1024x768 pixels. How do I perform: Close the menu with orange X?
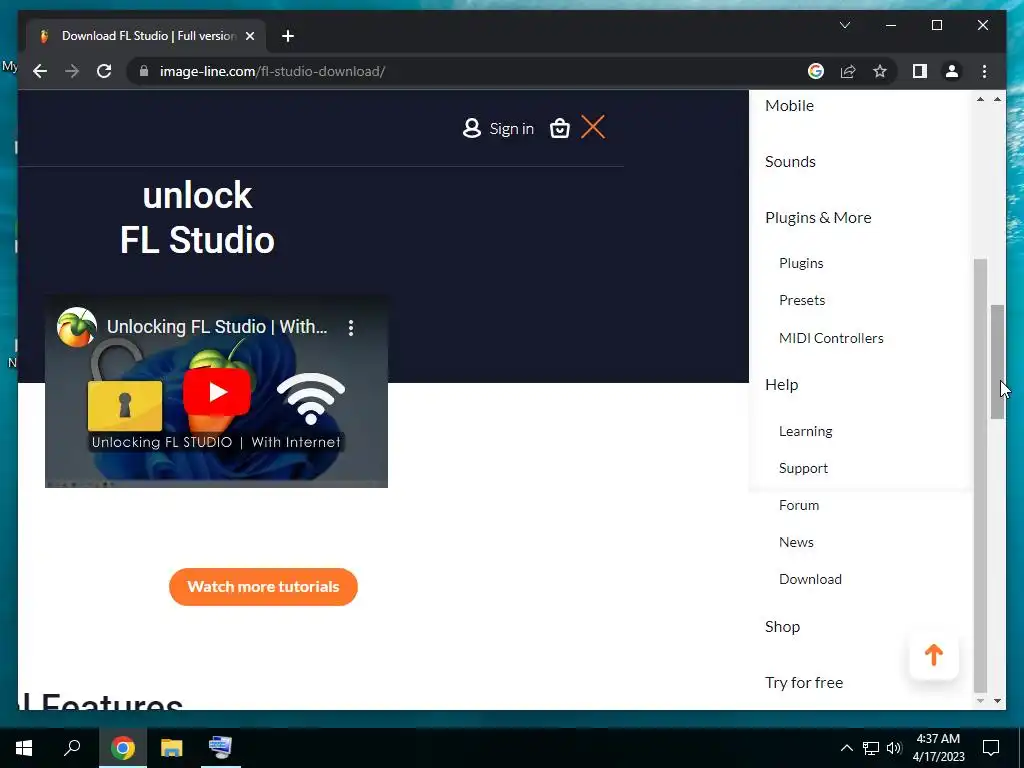(593, 127)
